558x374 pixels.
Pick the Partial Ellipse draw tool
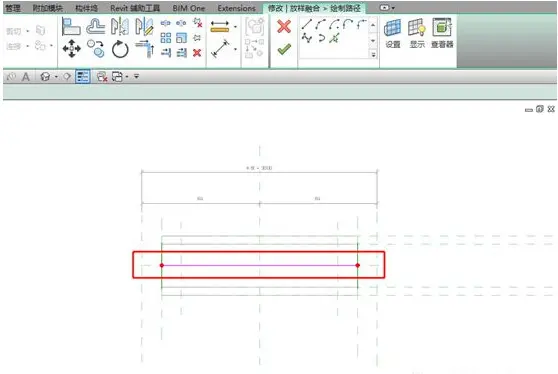(321, 38)
